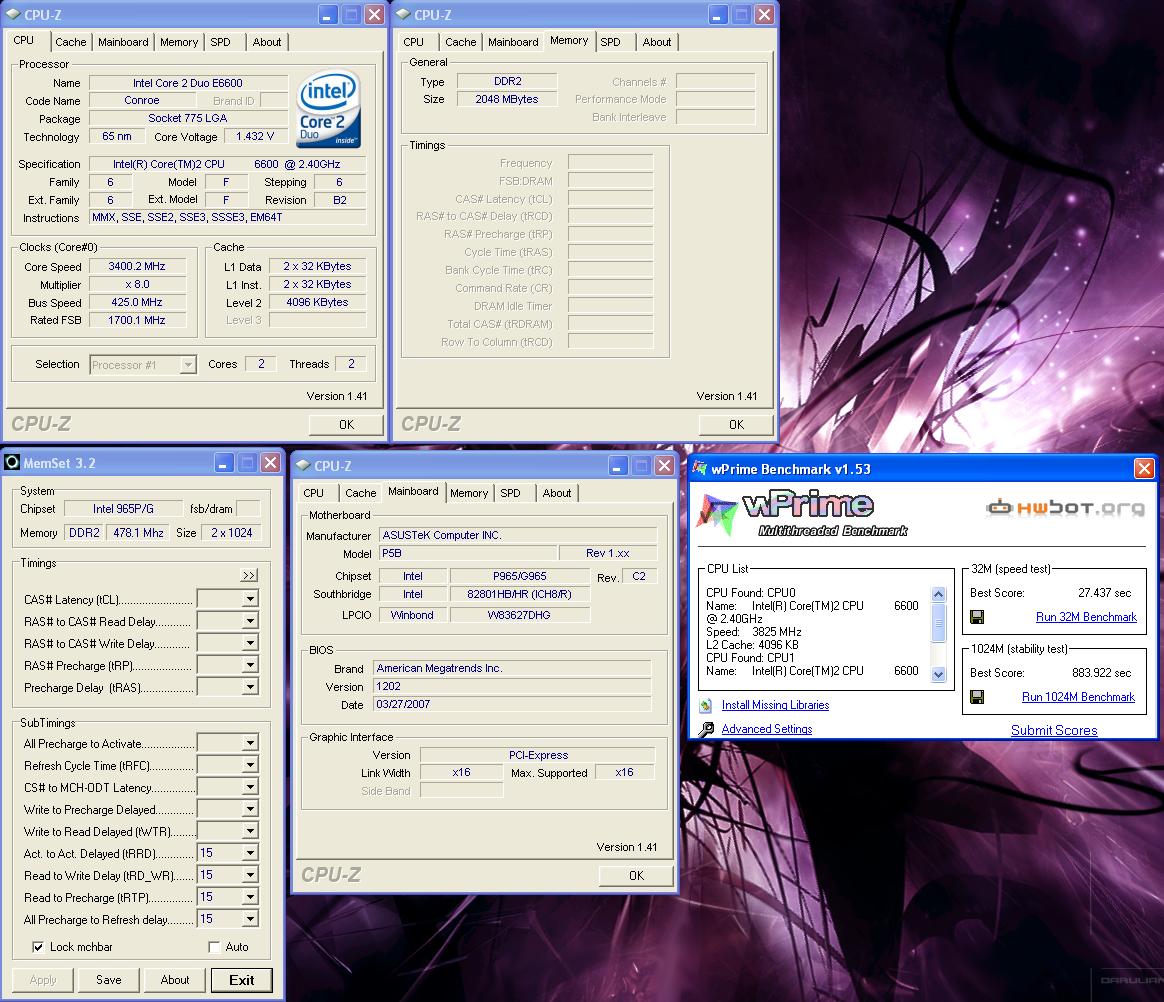Open the Write to Precharge Delayed dropdown
The width and height of the screenshot is (1164, 1002).
[250, 809]
